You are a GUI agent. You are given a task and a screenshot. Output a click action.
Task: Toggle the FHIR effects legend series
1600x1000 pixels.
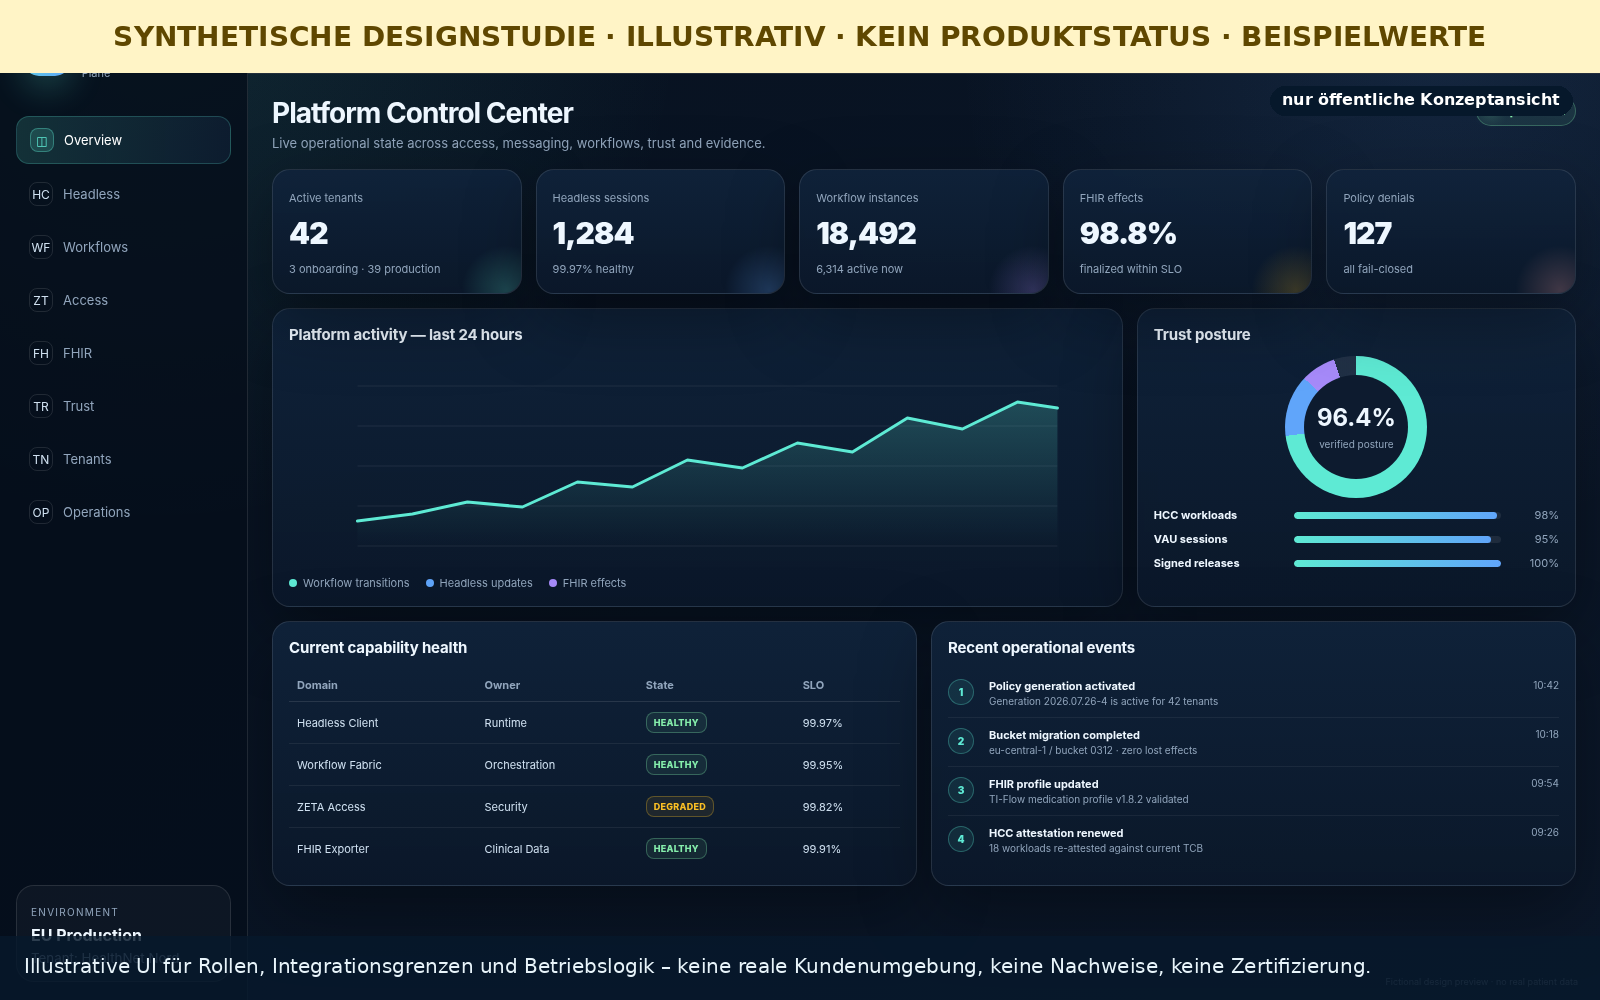click(x=587, y=583)
